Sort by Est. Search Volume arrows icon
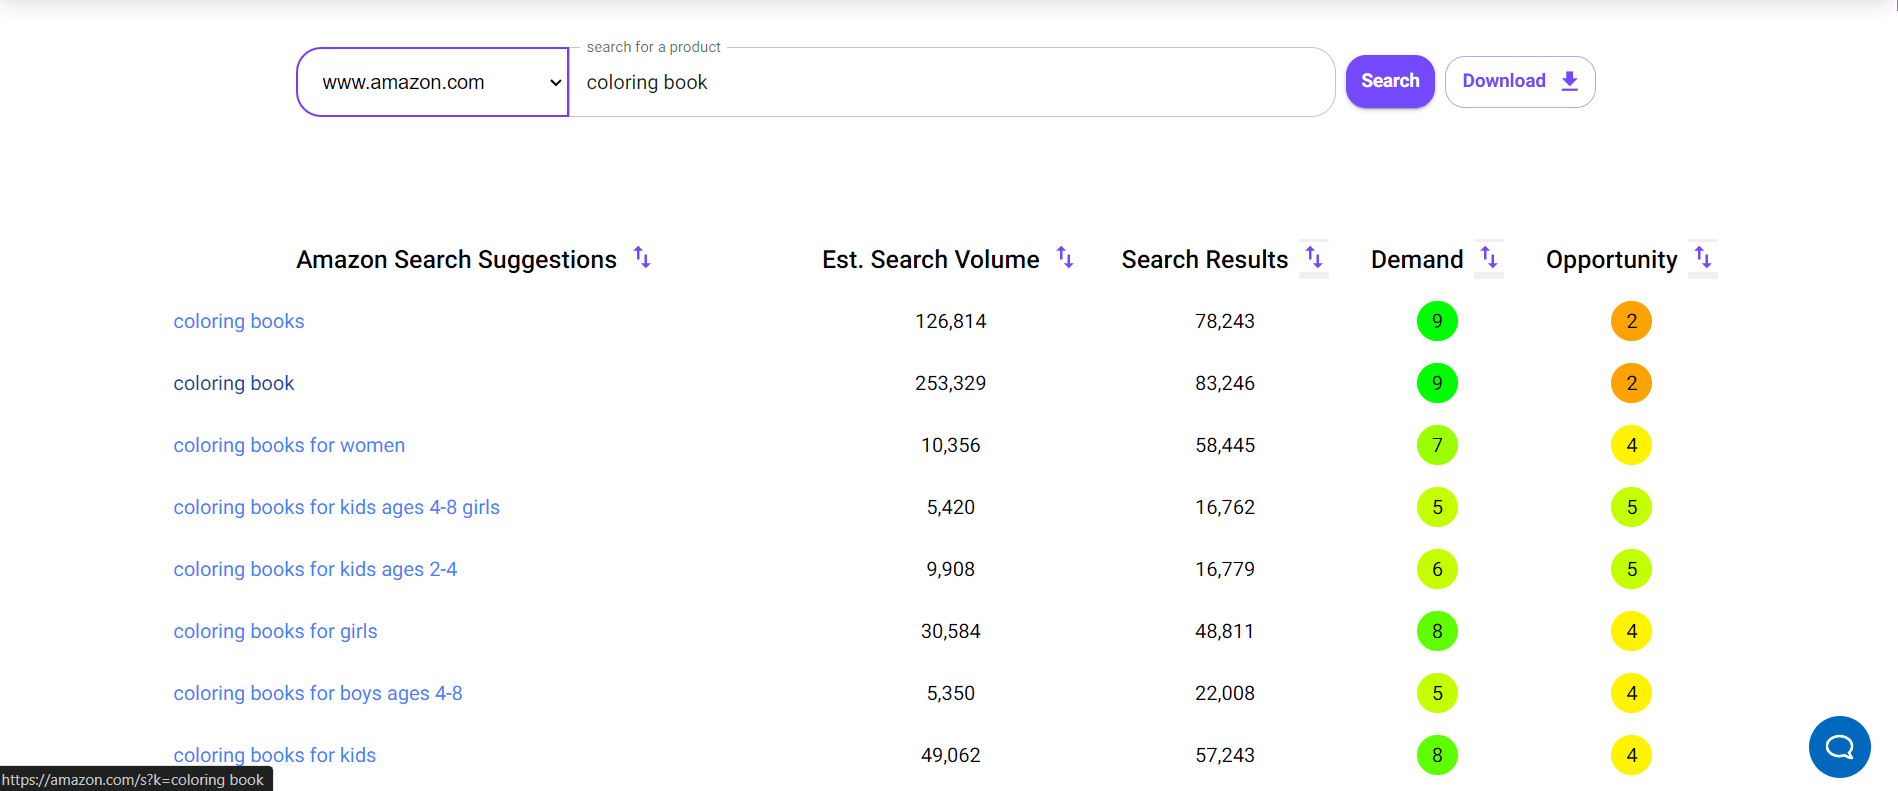 pos(1065,259)
